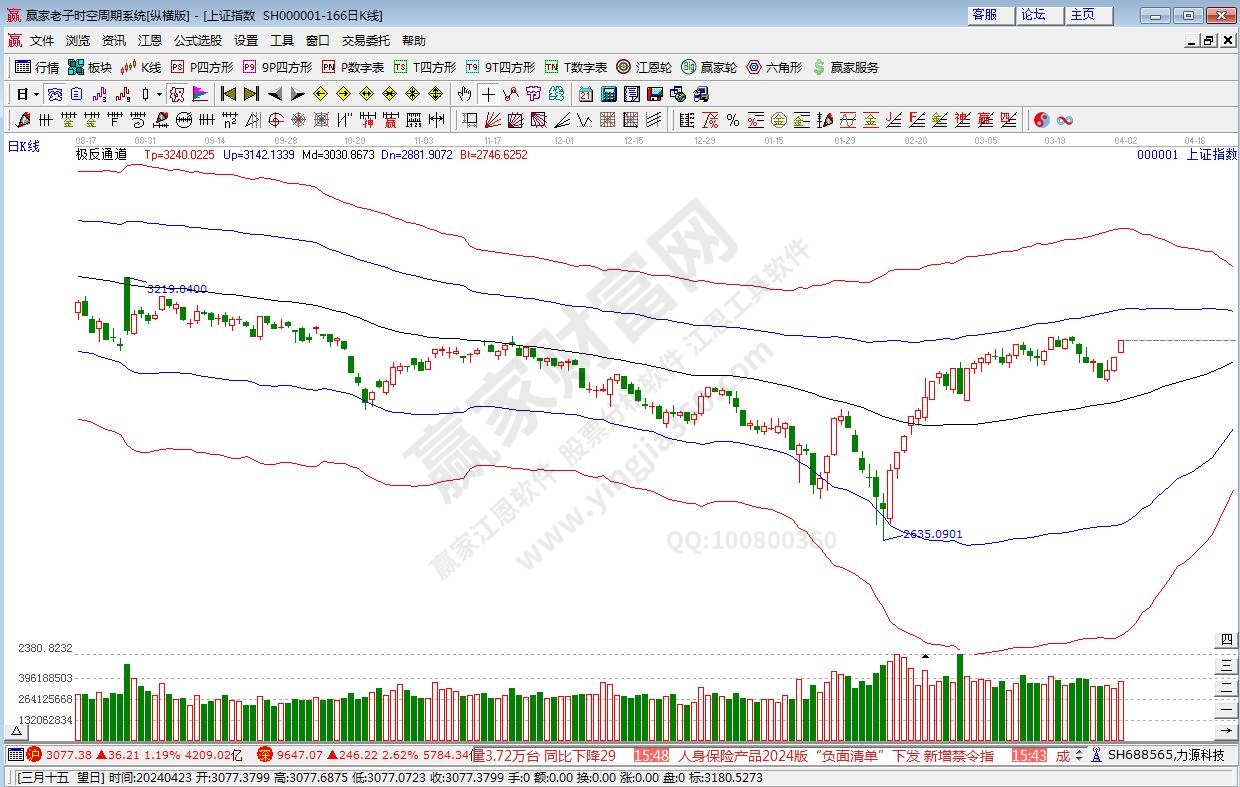Image resolution: width=1240 pixels, height=787 pixels.
Task: Switch to four-panel layout button 四
Action: point(1226,640)
